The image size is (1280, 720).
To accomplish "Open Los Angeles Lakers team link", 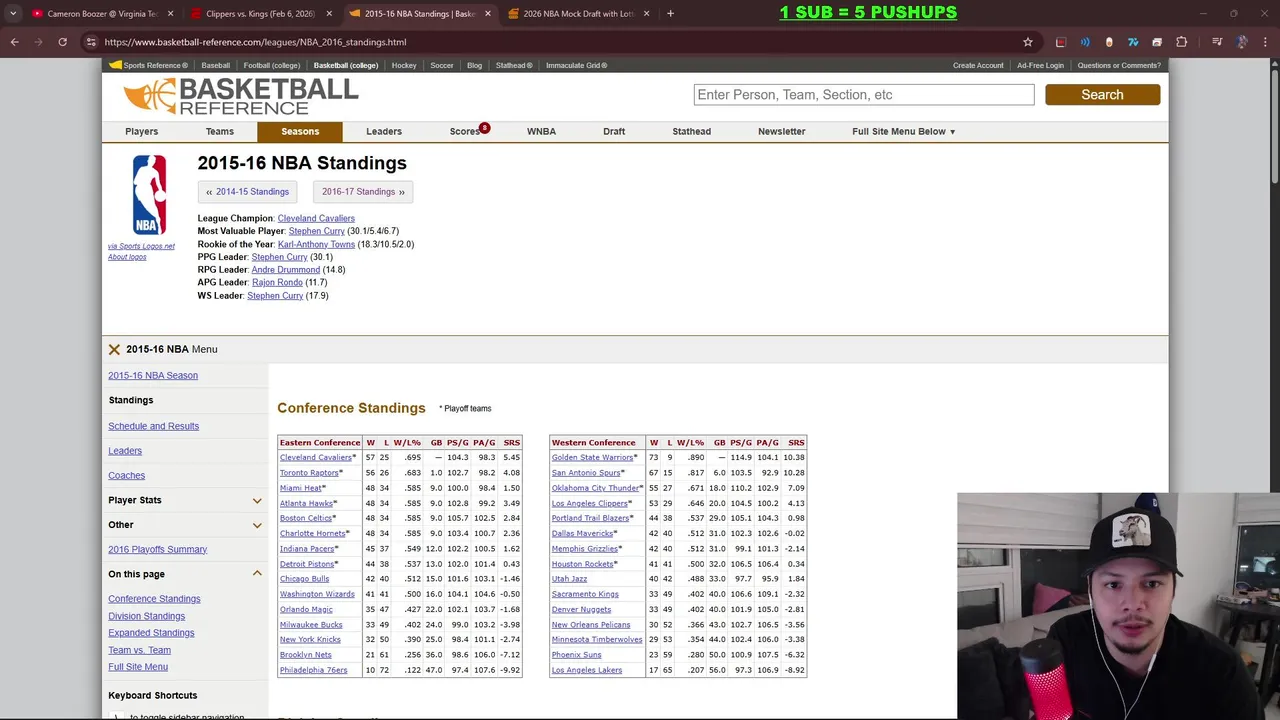I will pos(587,670).
